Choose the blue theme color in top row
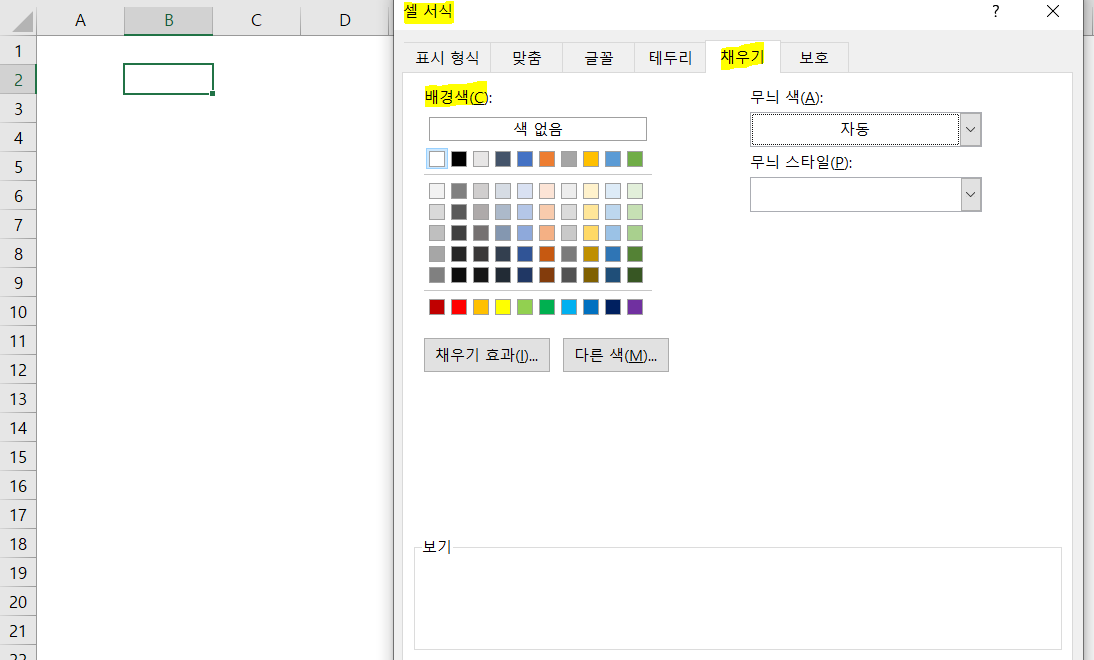The image size is (1094, 660). (525, 159)
